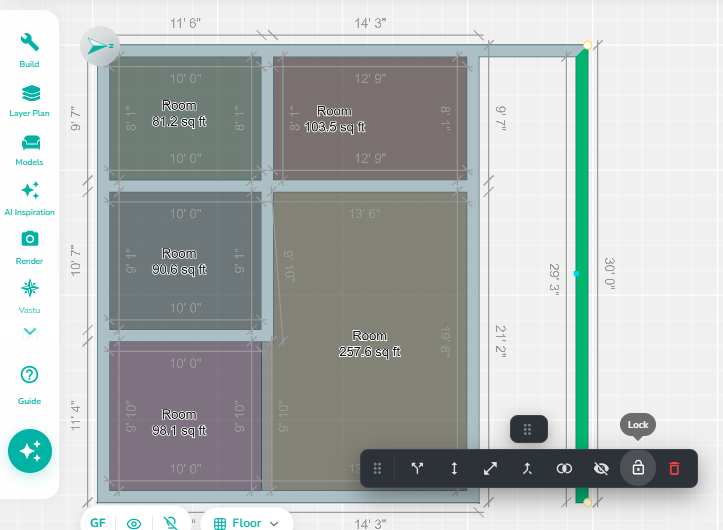Screen dimensions: 723x530
Task: Select the 81.2 sq ft room
Action: pyautogui.click(x=179, y=113)
